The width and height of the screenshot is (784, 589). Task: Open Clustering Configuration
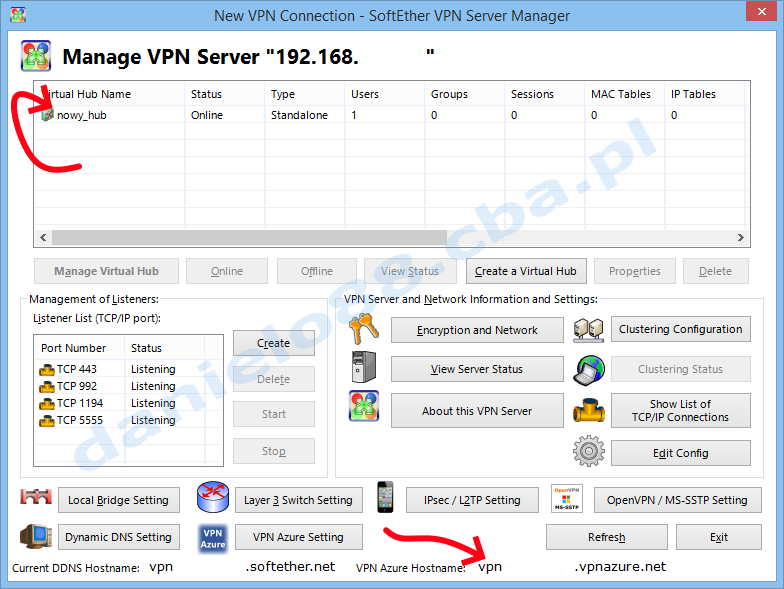680,329
